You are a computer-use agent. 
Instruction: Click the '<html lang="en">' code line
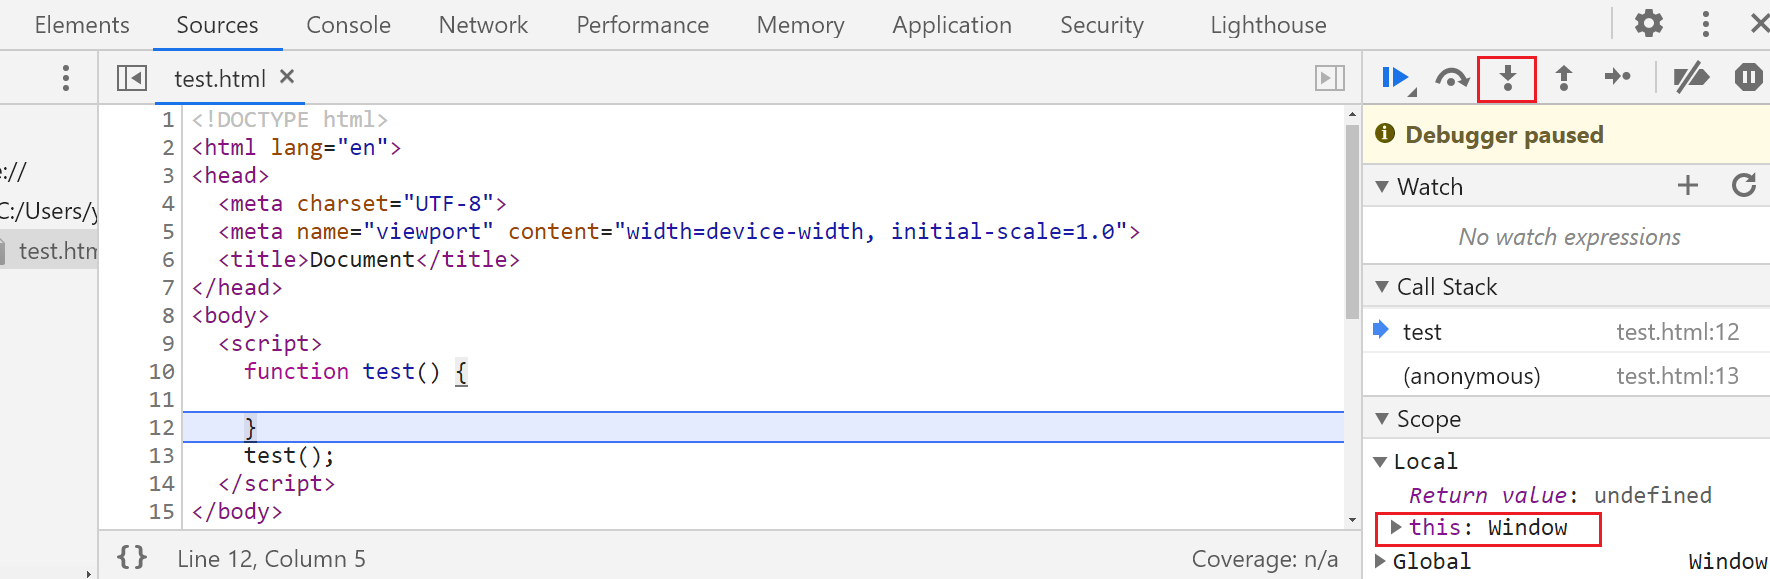pyautogui.click(x=296, y=147)
